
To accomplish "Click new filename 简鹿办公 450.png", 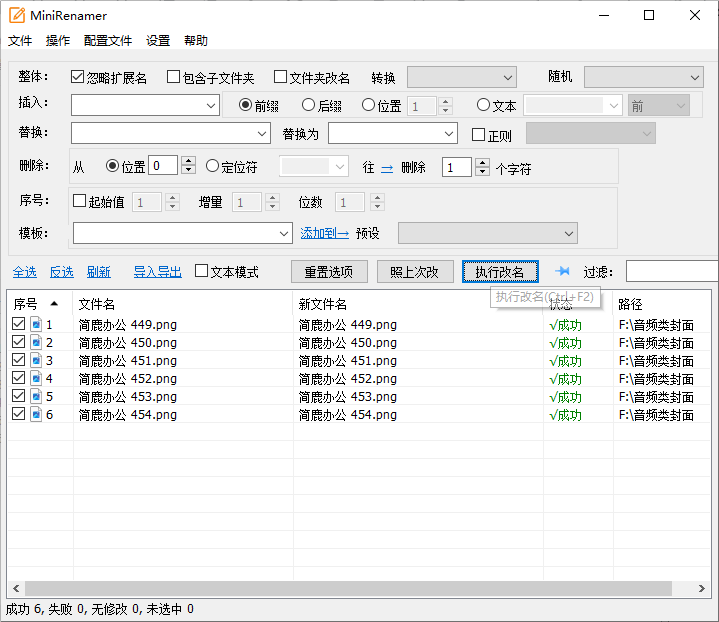I will point(348,343).
